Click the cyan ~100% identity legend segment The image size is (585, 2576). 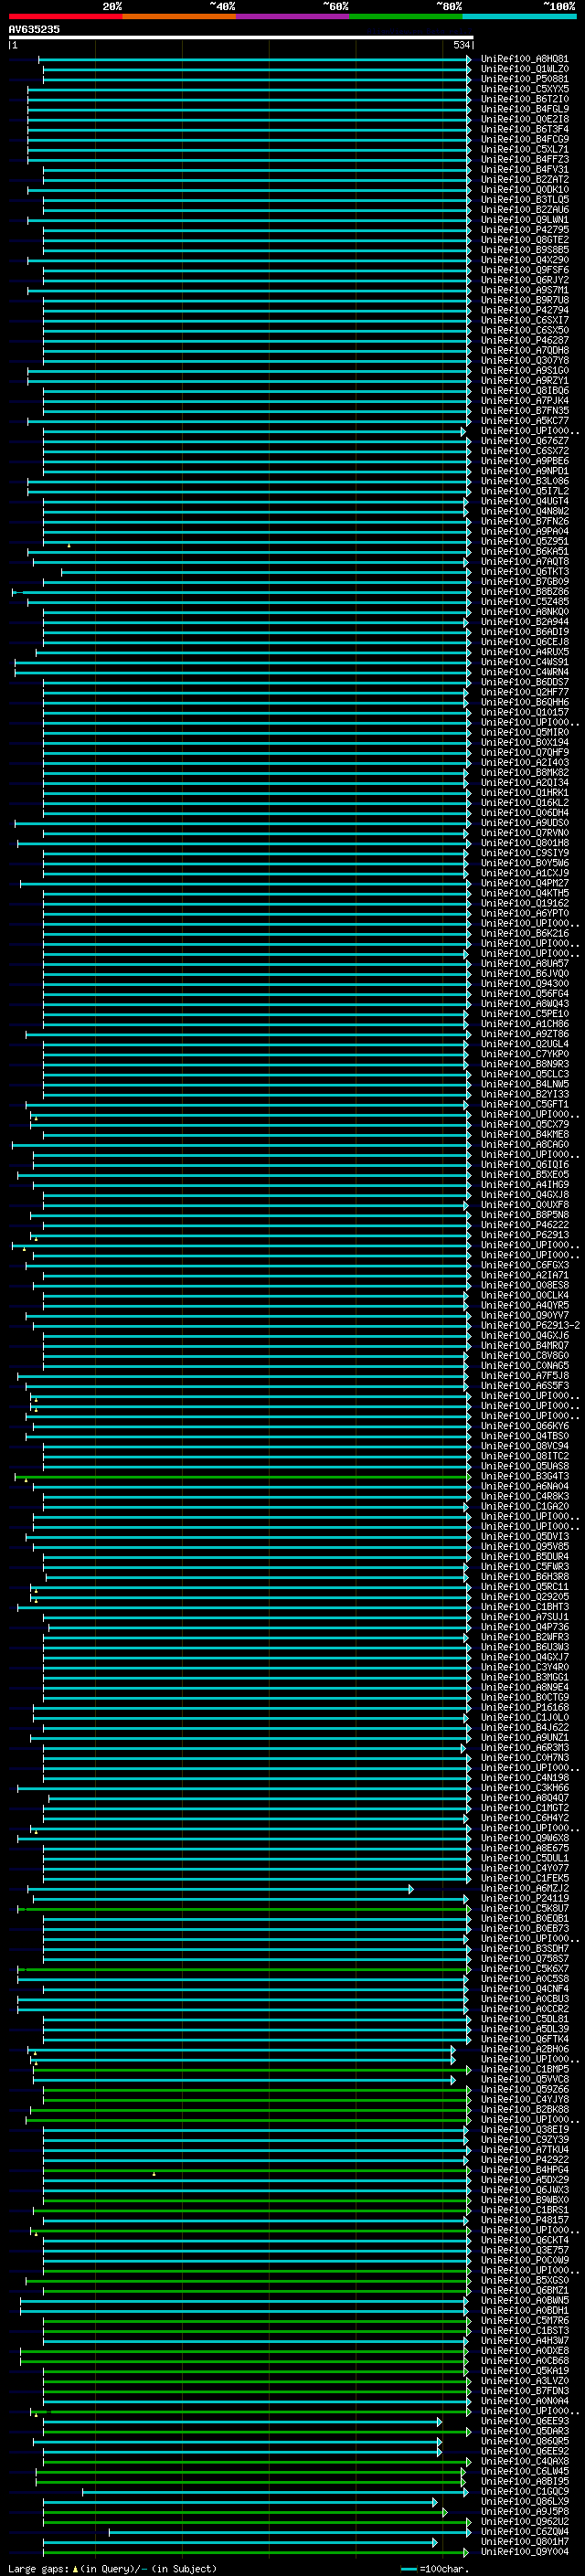[519, 16]
